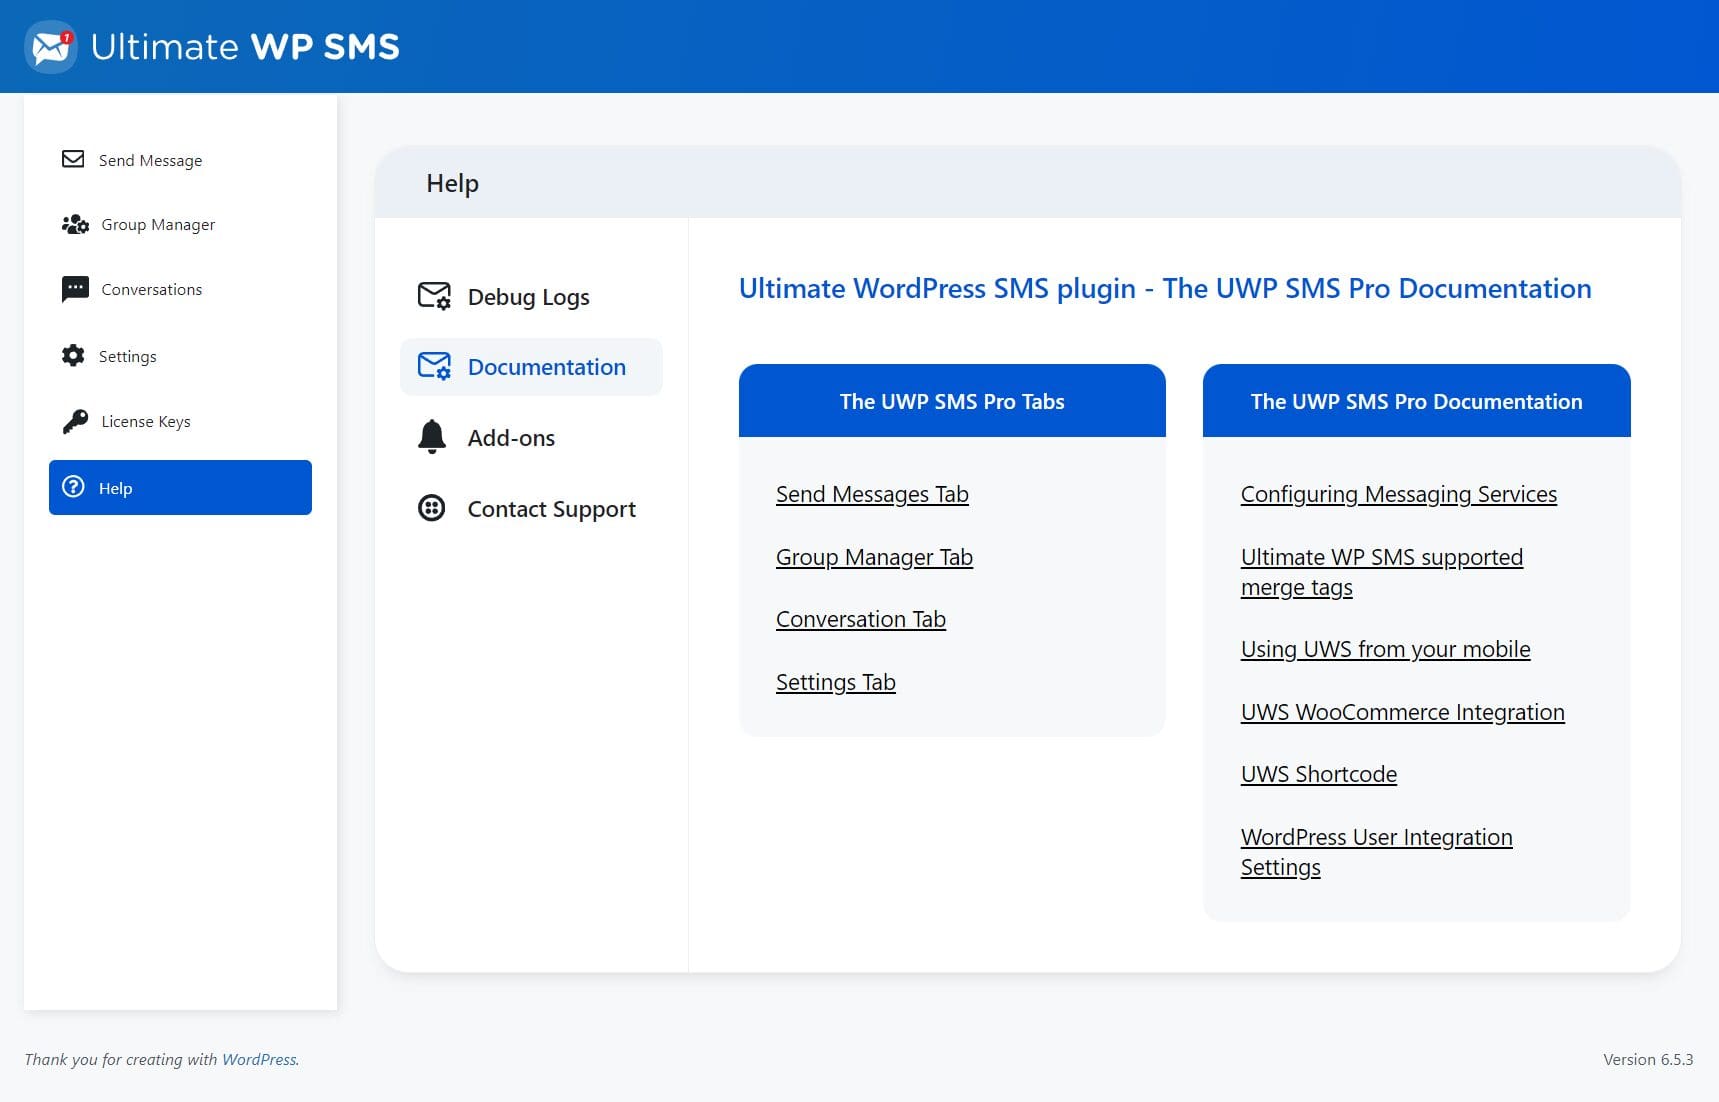Click The UWP SMS Pro Tabs card header
Image resolution: width=1719 pixels, height=1102 pixels.
pyautogui.click(x=952, y=401)
